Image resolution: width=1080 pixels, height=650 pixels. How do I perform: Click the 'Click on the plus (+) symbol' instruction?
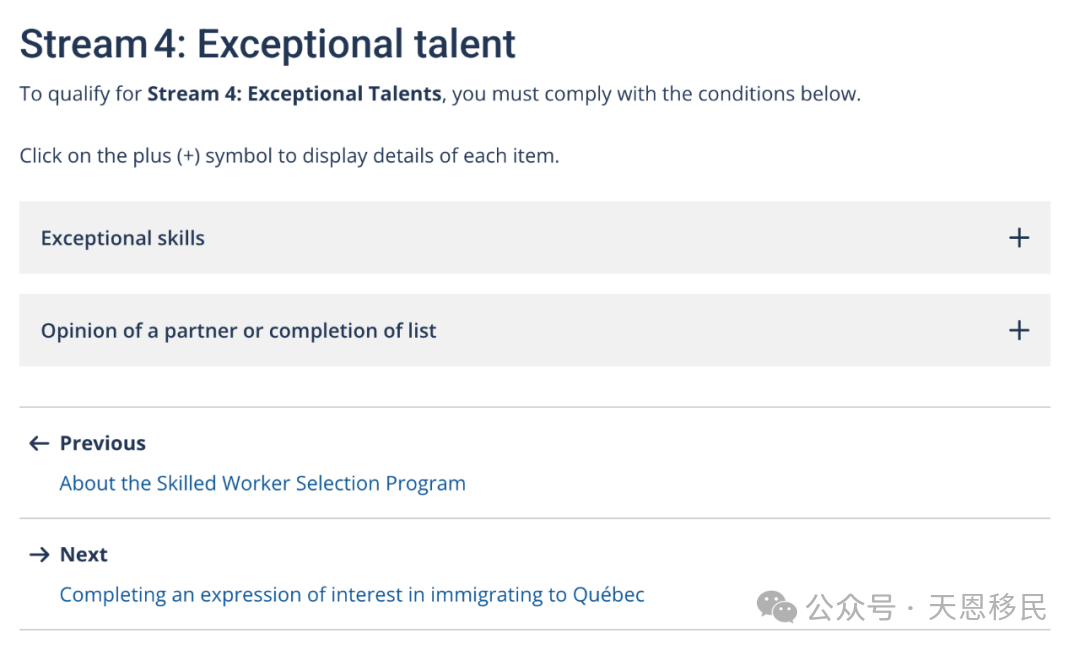(289, 156)
